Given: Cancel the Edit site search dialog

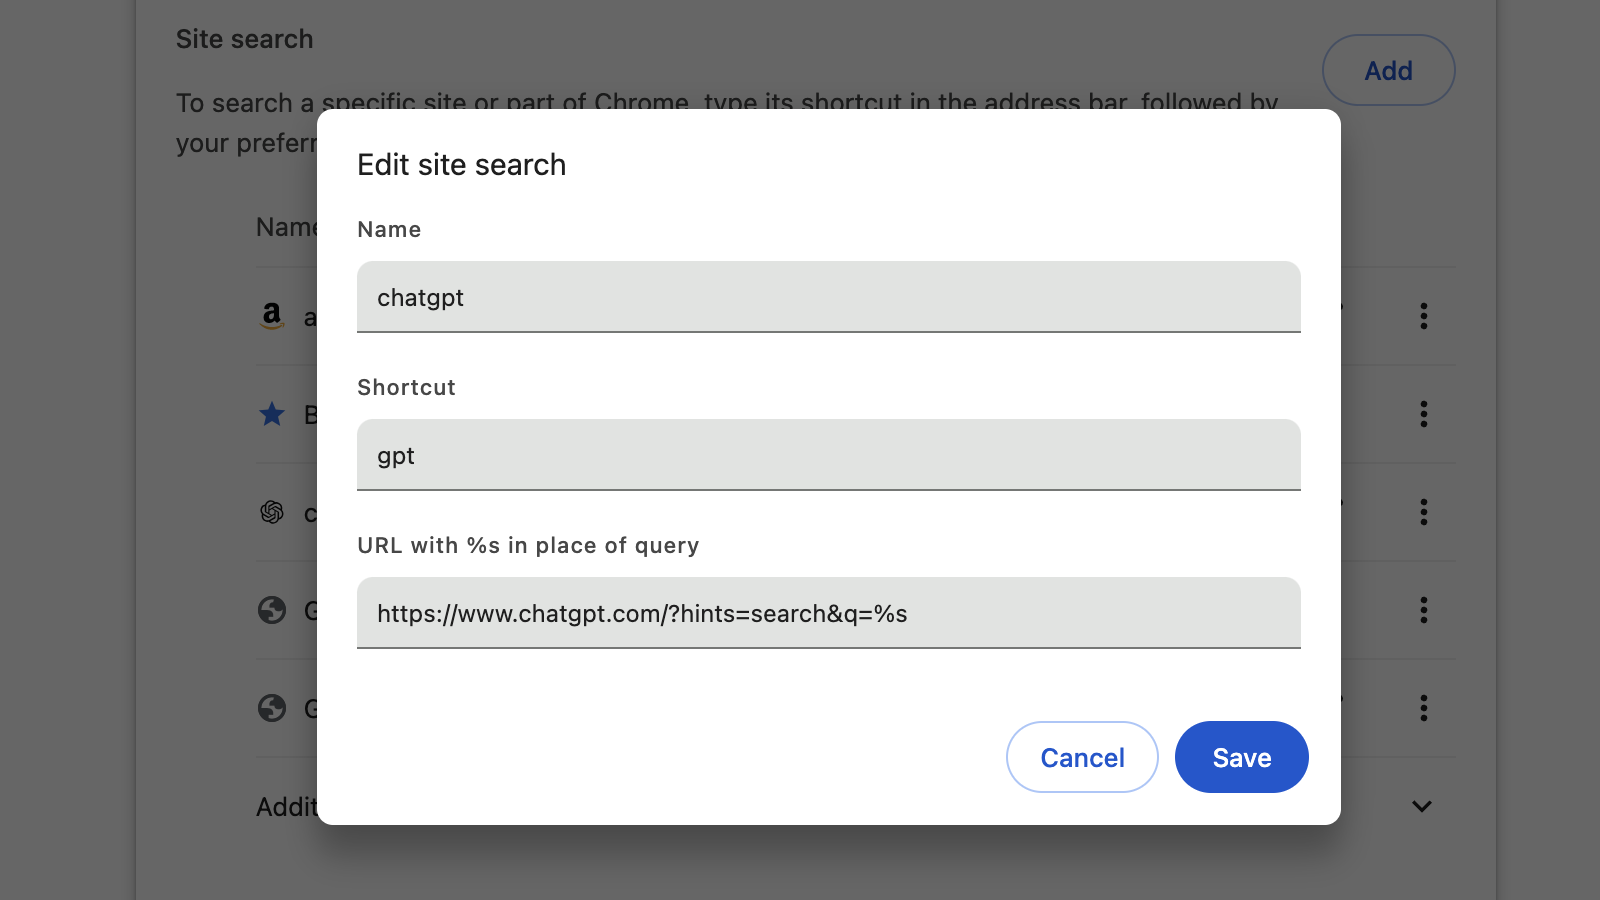Looking at the screenshot, I should [x=1082, y=757].
